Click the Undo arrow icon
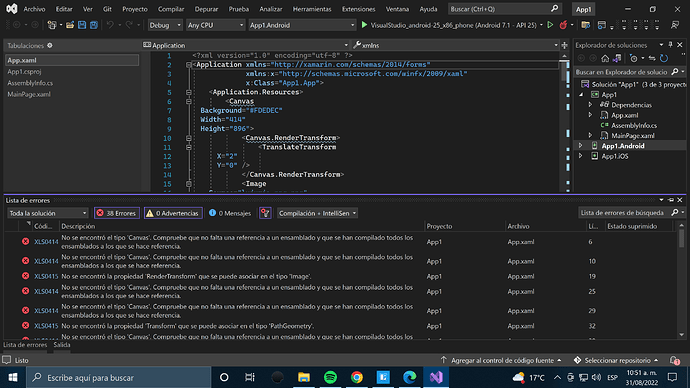 coord(110,25)
